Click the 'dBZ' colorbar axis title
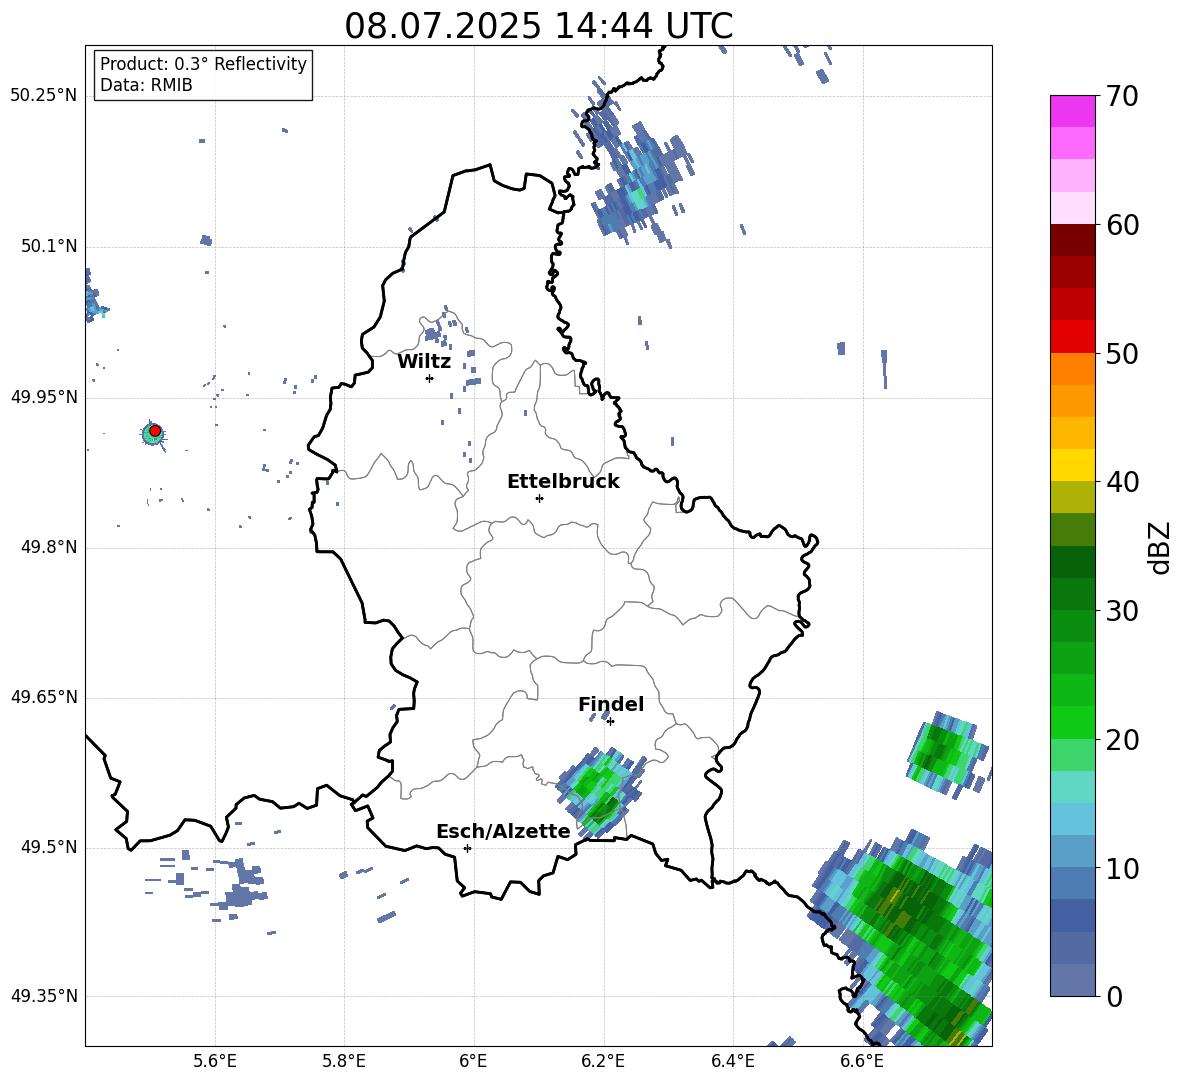Image resolution: width=1184 pixels, height=1081 pixels. click(x=1160, y=547)
